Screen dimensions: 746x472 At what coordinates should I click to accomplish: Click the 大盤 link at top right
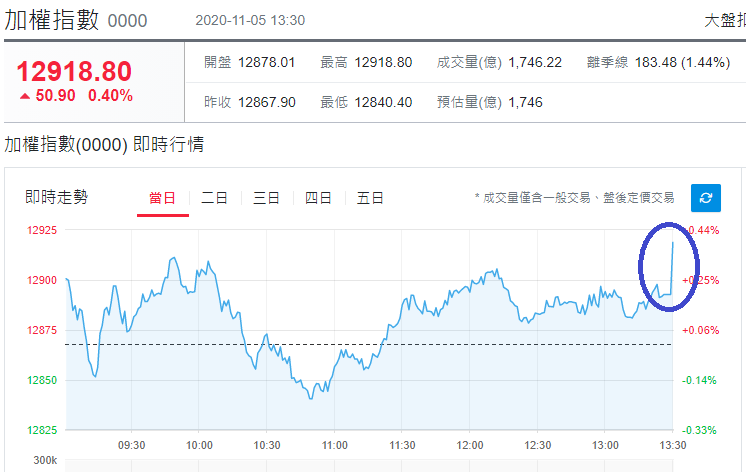pyautogui.click(x=725, y=20)
